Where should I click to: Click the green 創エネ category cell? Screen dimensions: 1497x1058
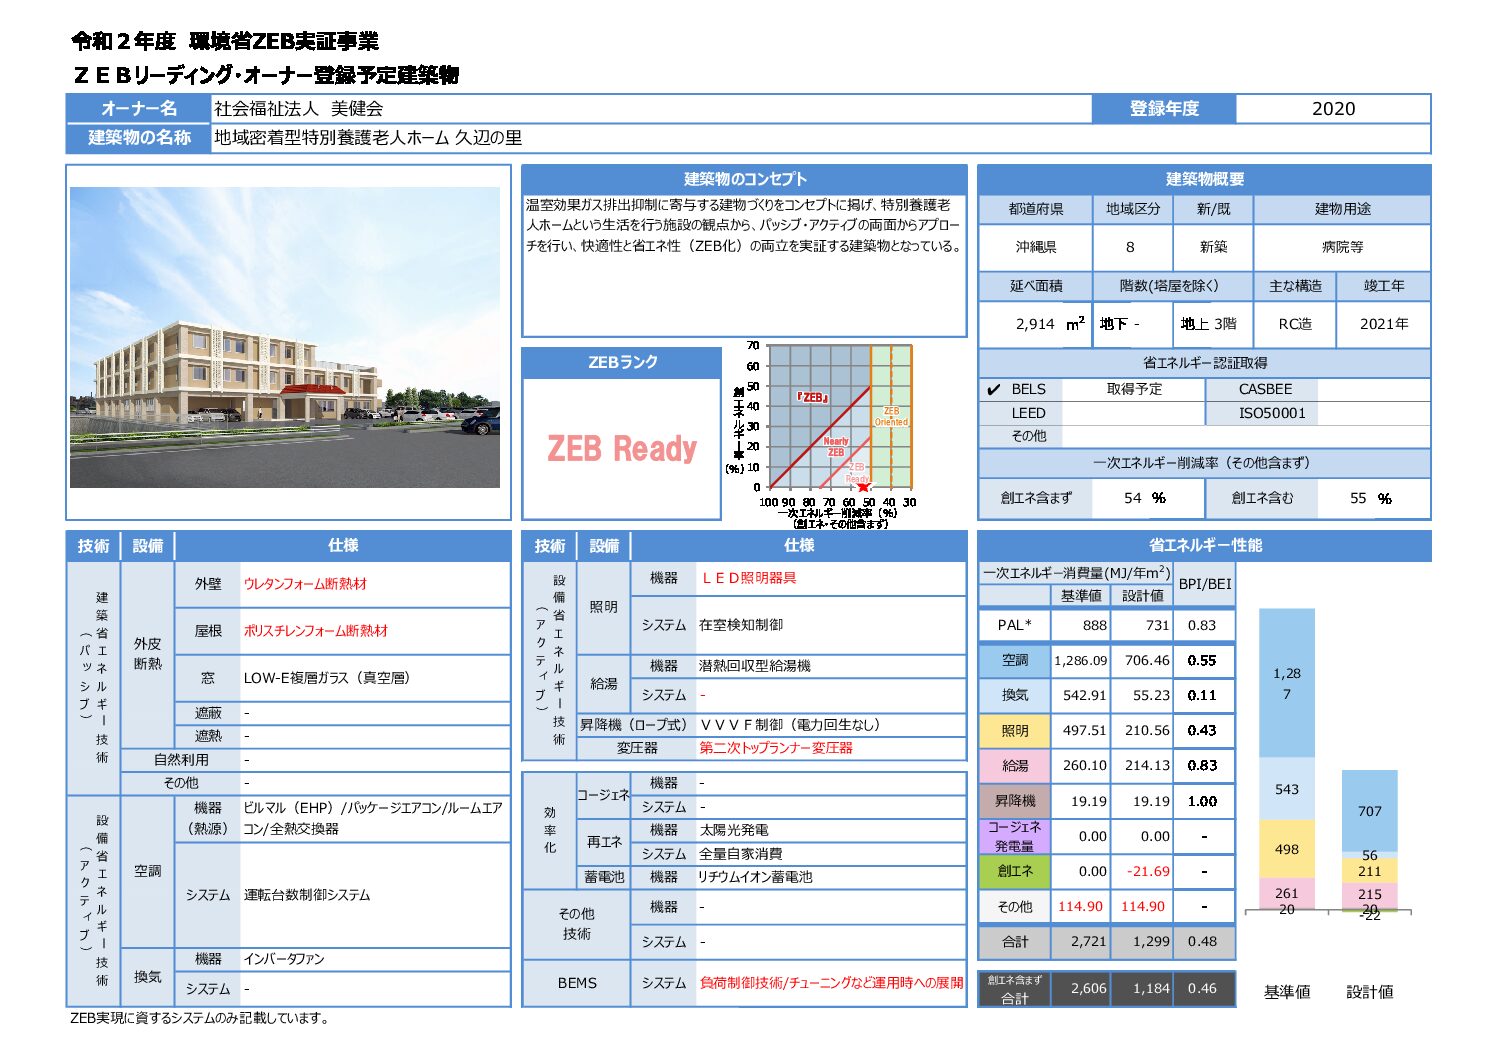(1014, 871)
